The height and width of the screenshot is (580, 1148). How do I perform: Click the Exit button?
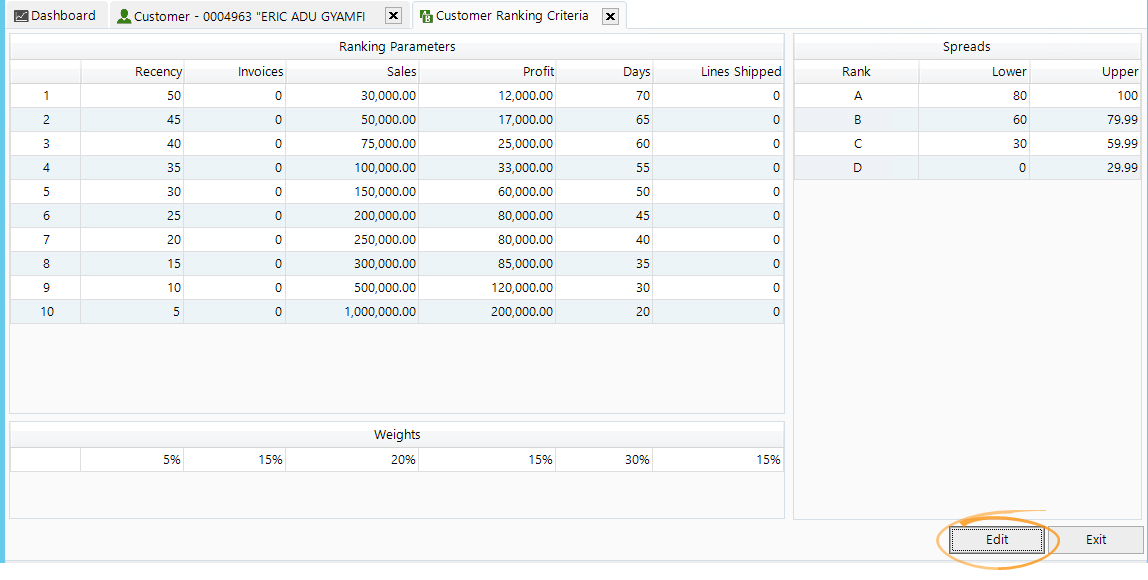pyautogui.click(x=1096, y=539)
